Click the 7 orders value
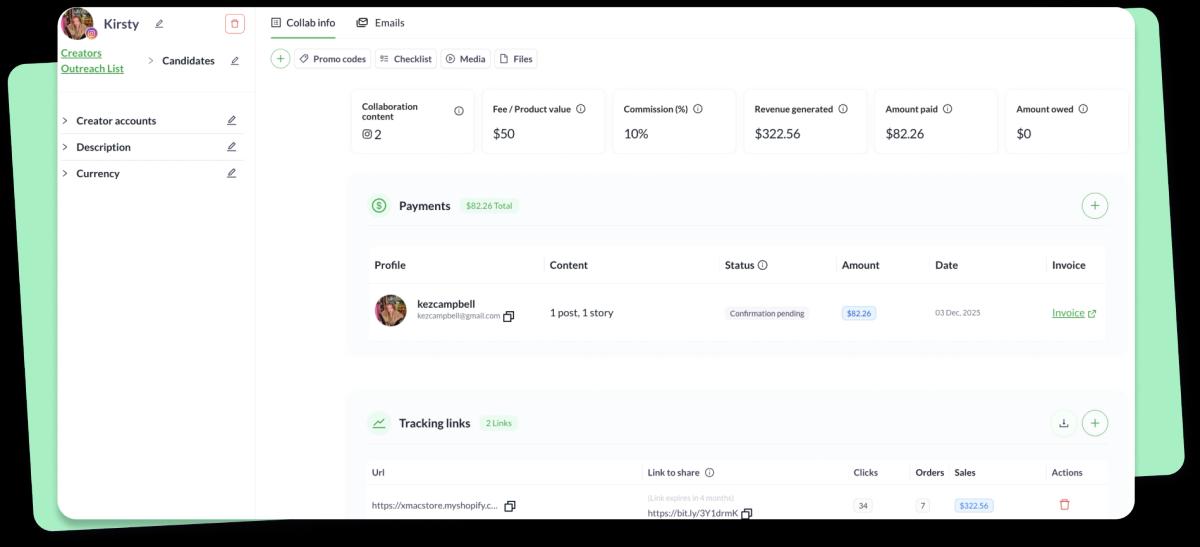The height and width of the screenshot is (547, 1200). (922, 506)
